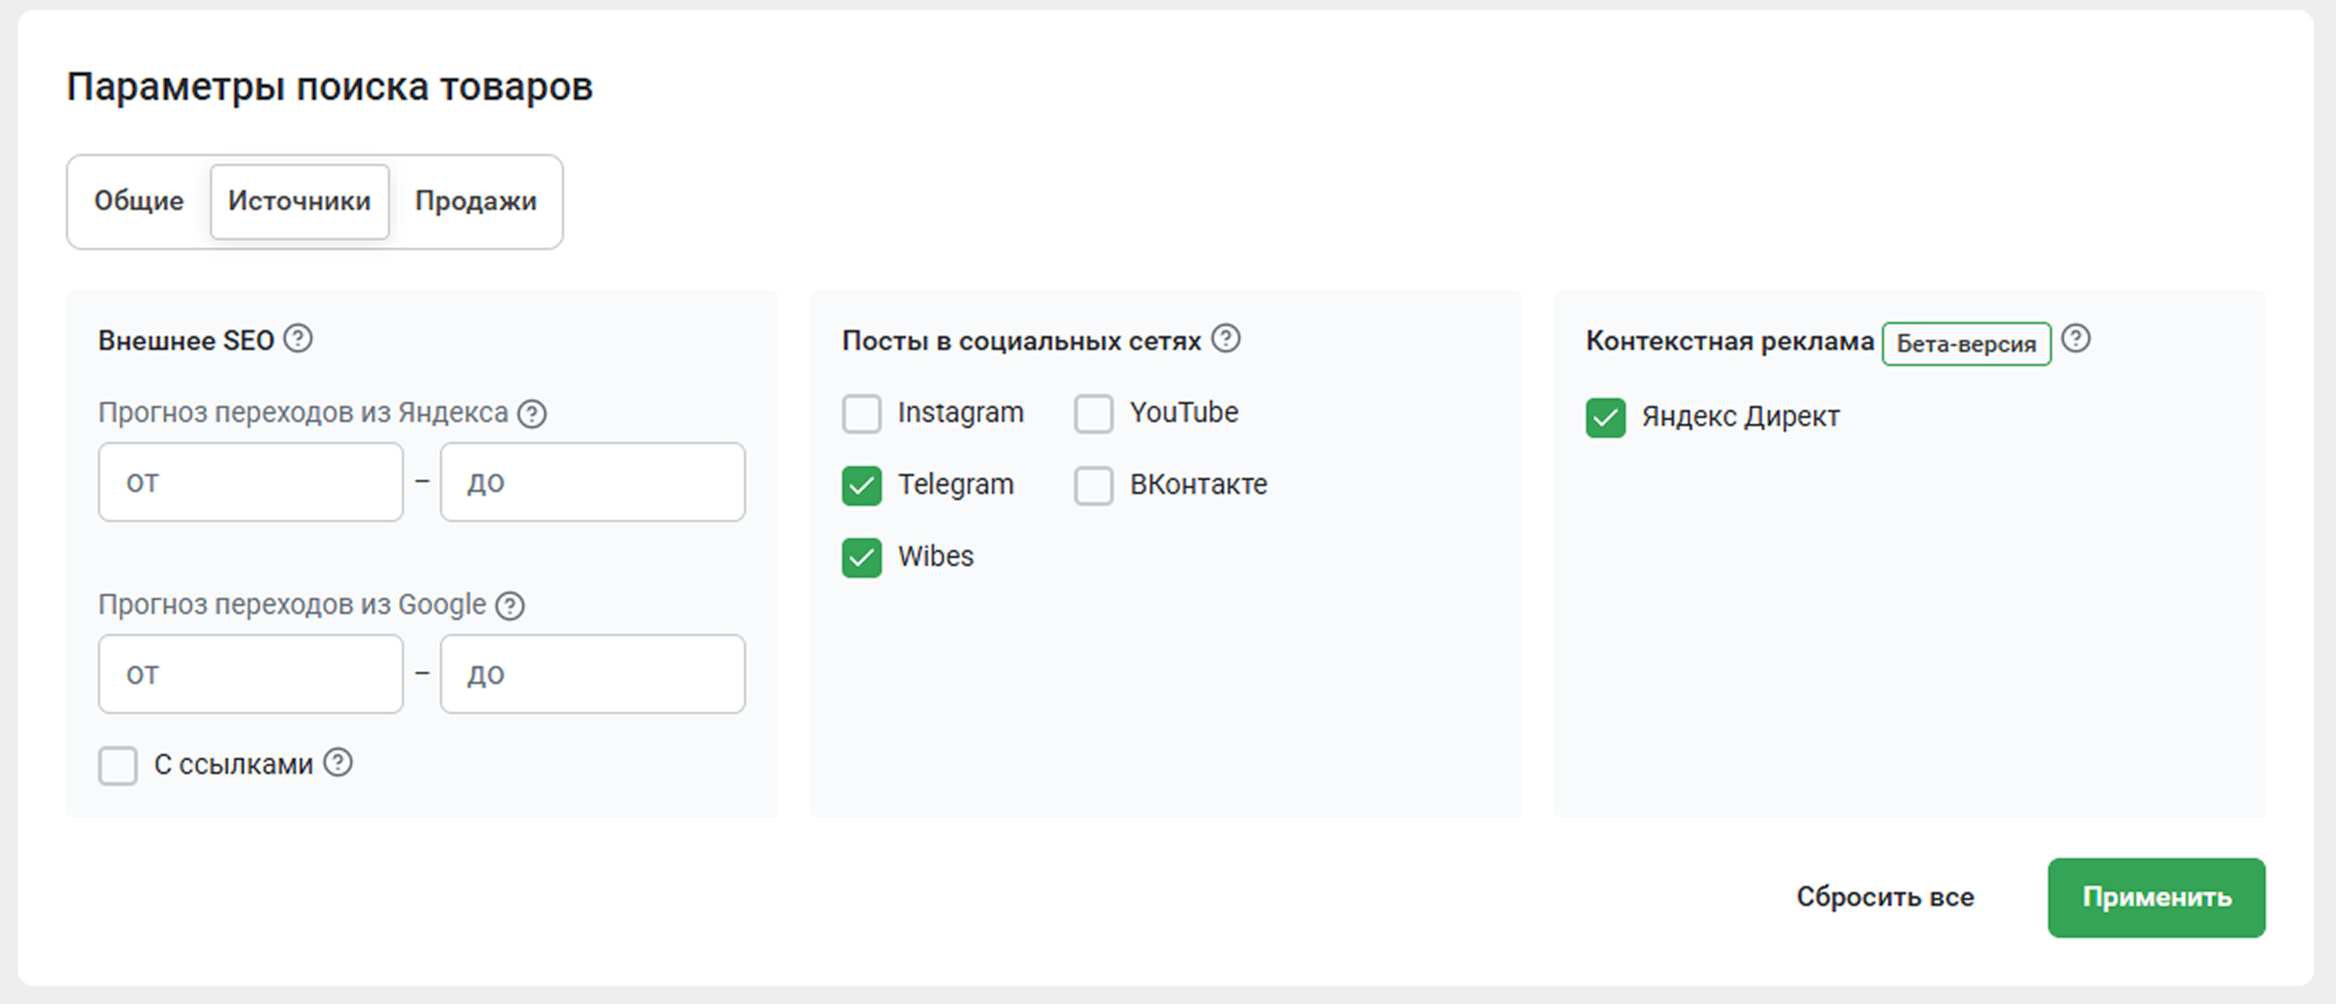Viewport: 2336px width, 1004px height.
Task: Switch to the Общие tab
Action: (139, 201)
